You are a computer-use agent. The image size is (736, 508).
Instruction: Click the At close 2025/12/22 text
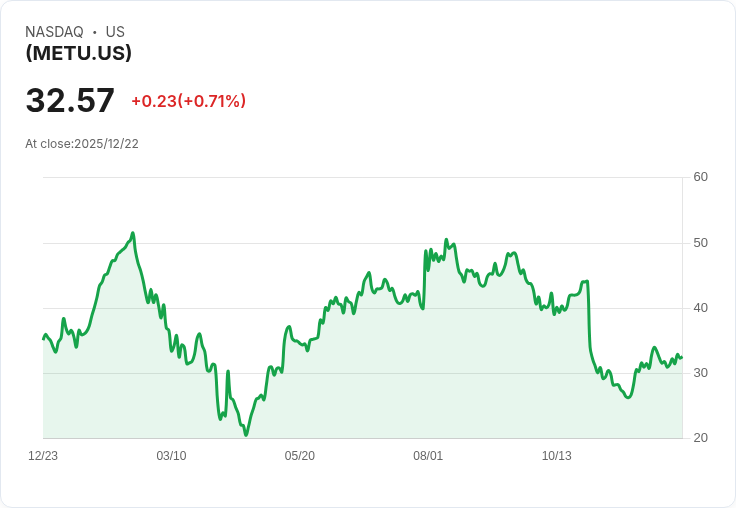tap(82, 144)
